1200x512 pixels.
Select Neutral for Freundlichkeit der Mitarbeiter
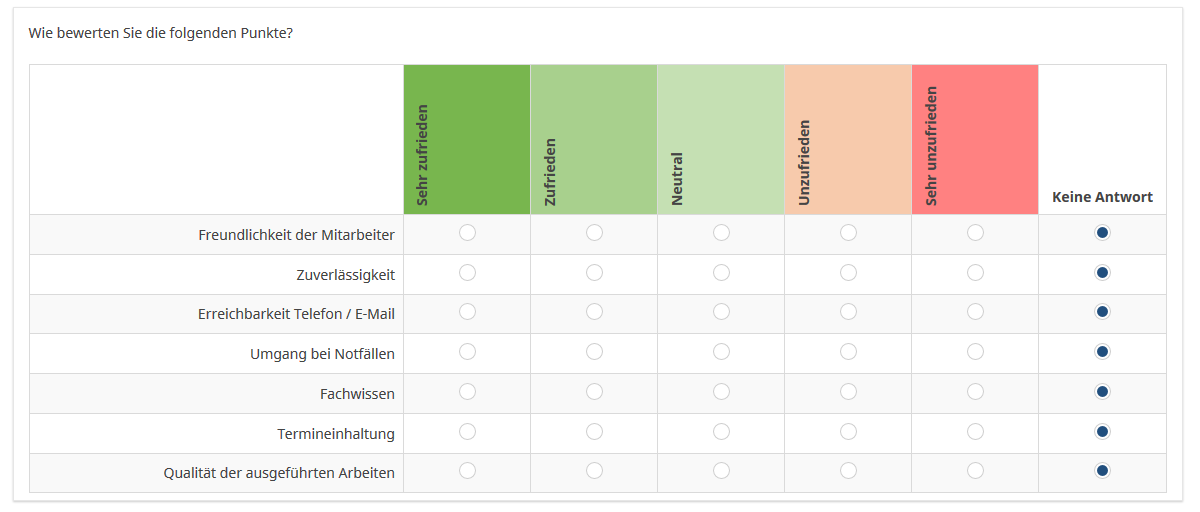721,233
